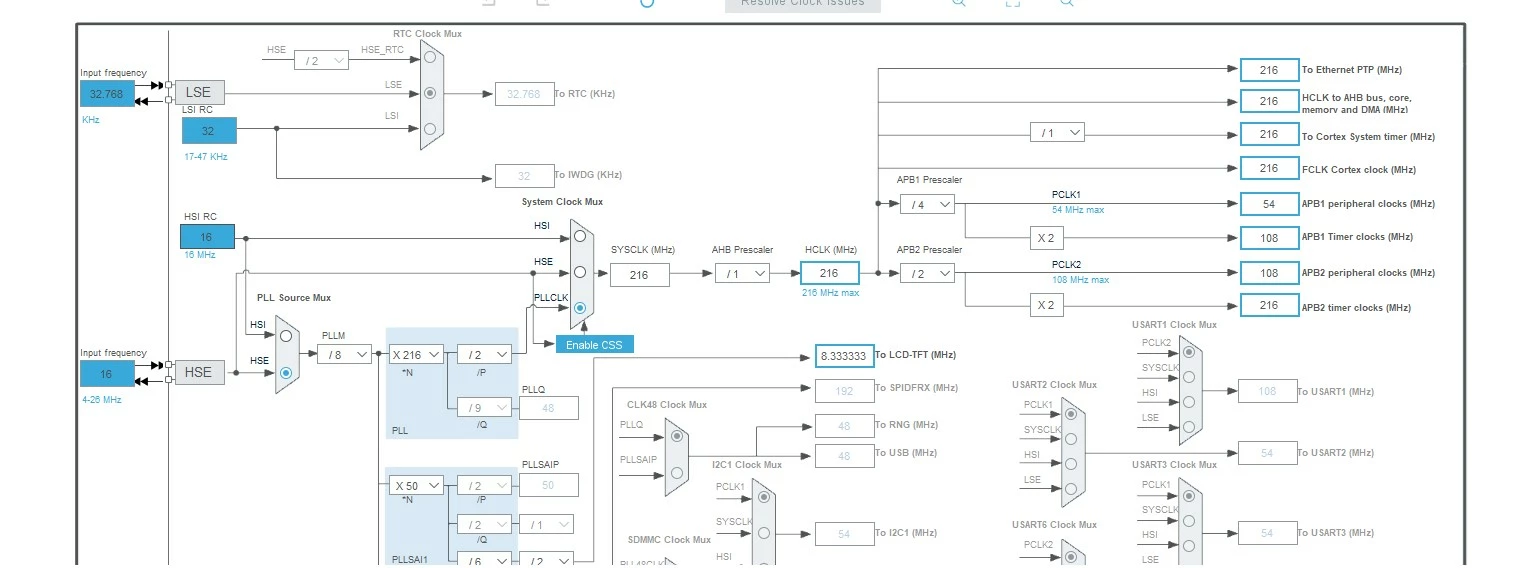Click the Enable CSS button

[x=595, y=345]
